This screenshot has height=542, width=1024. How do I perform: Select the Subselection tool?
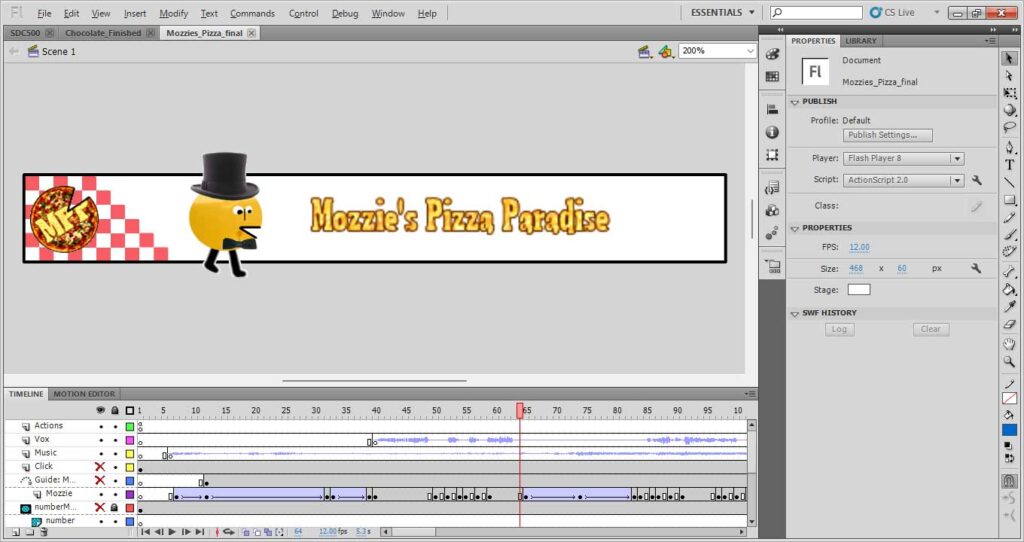tap(1009, 76)
